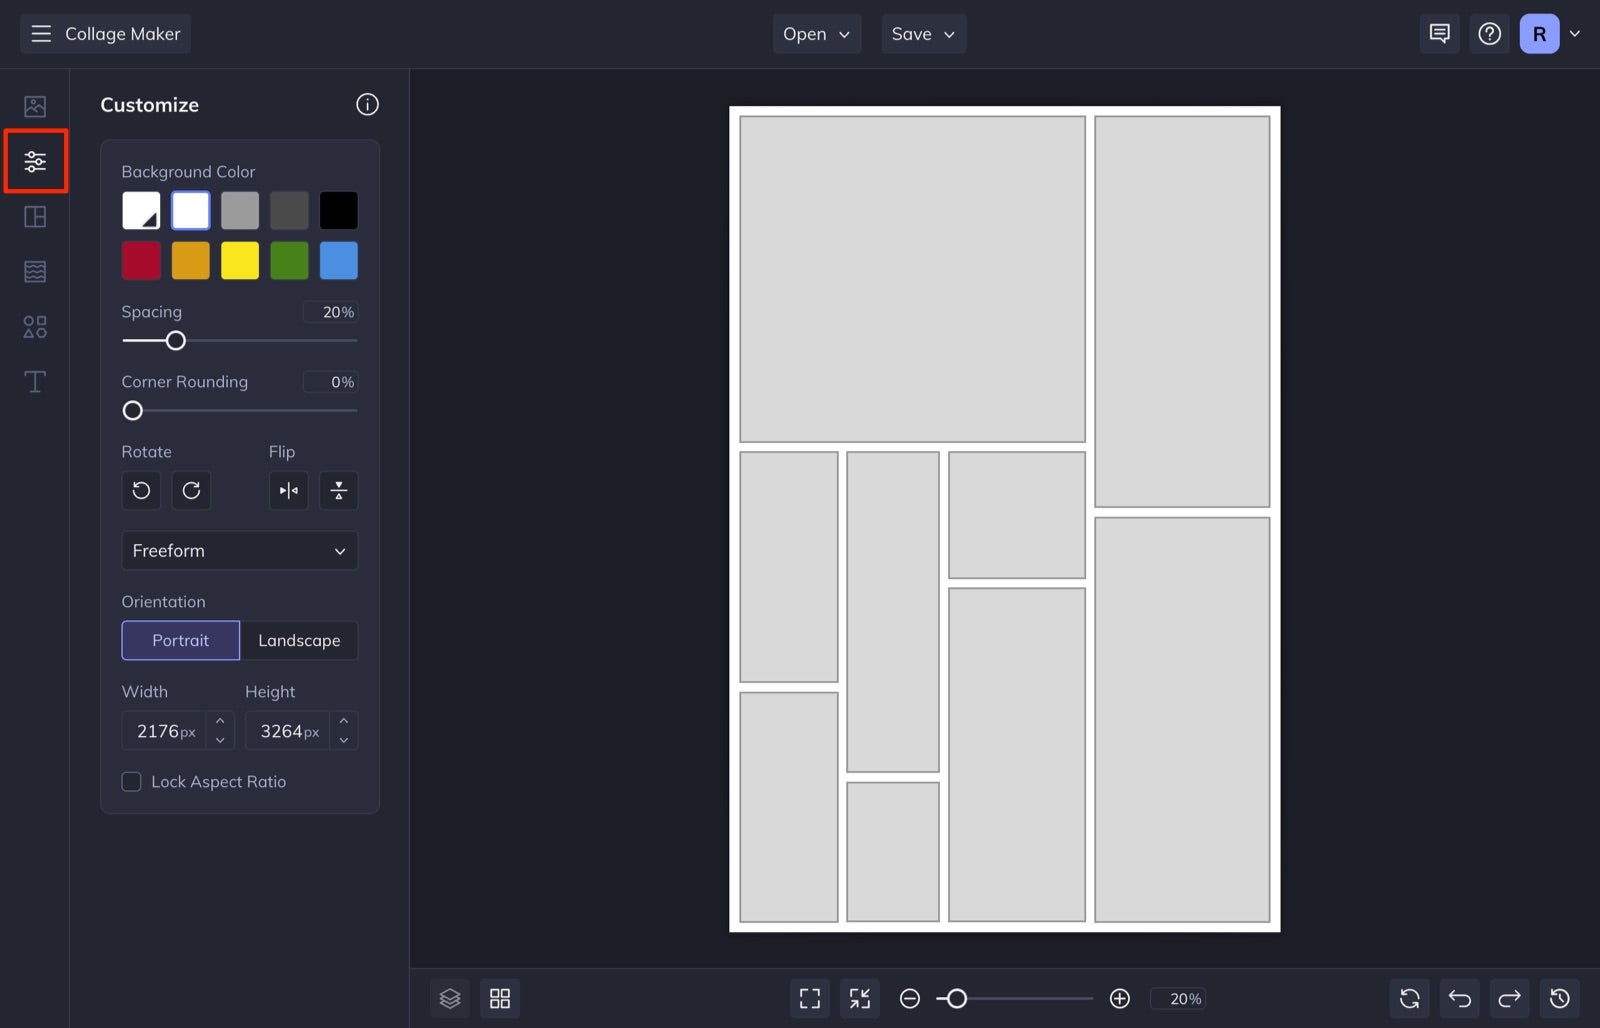Rotate the collage counterclockwise
This screenshot has height=1028, width=1600.
tap(141, 490)
